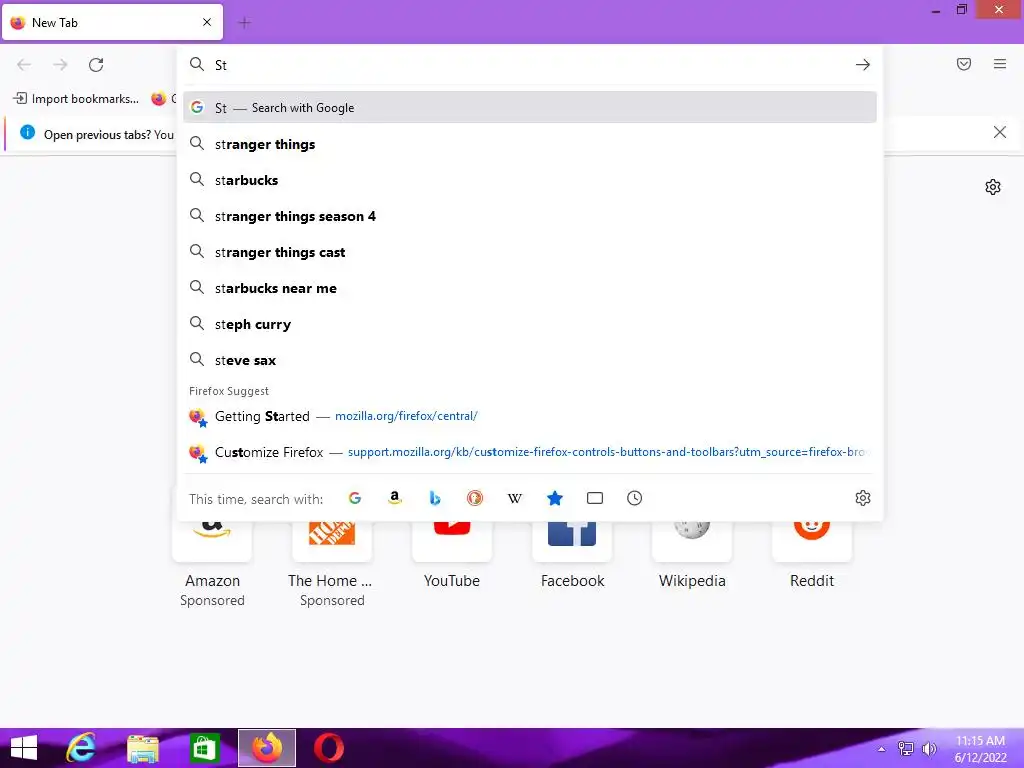Screen dimensions: 1024x768
Task: Open new tab with plus button
Action: pos(244,23)
